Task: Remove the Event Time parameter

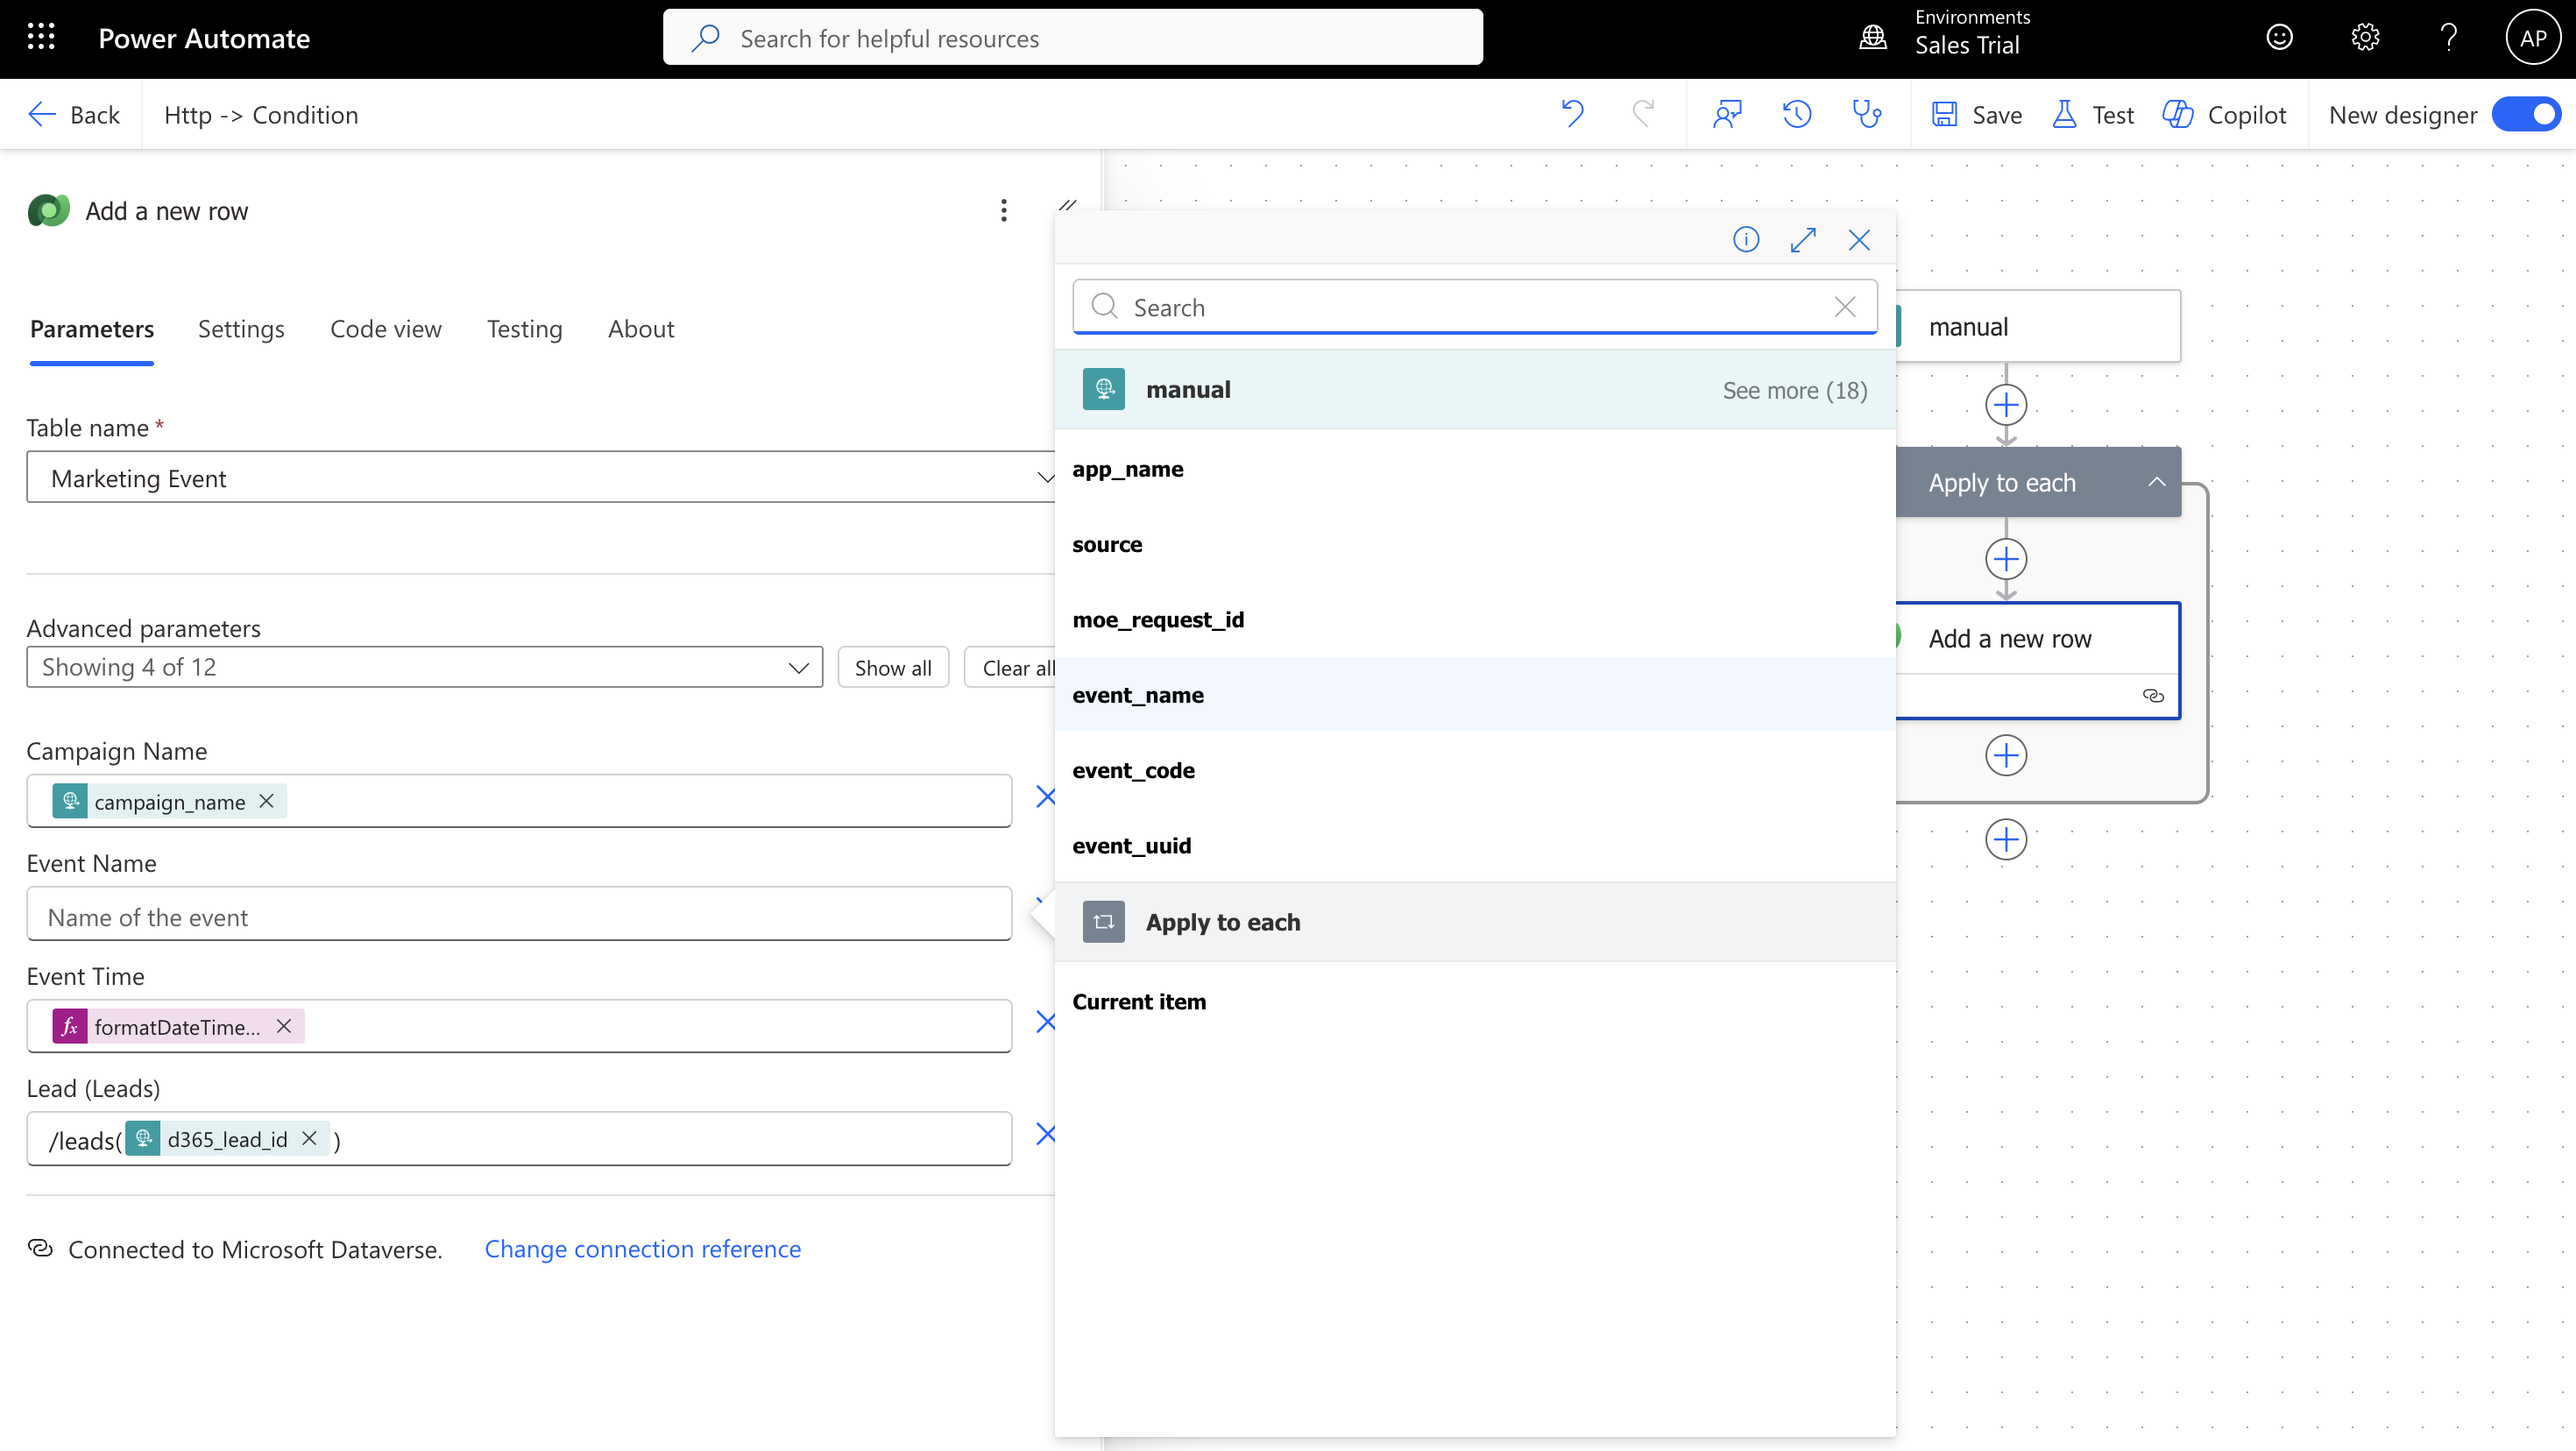Action: pyautogui.click(x=1045, y=1022)
